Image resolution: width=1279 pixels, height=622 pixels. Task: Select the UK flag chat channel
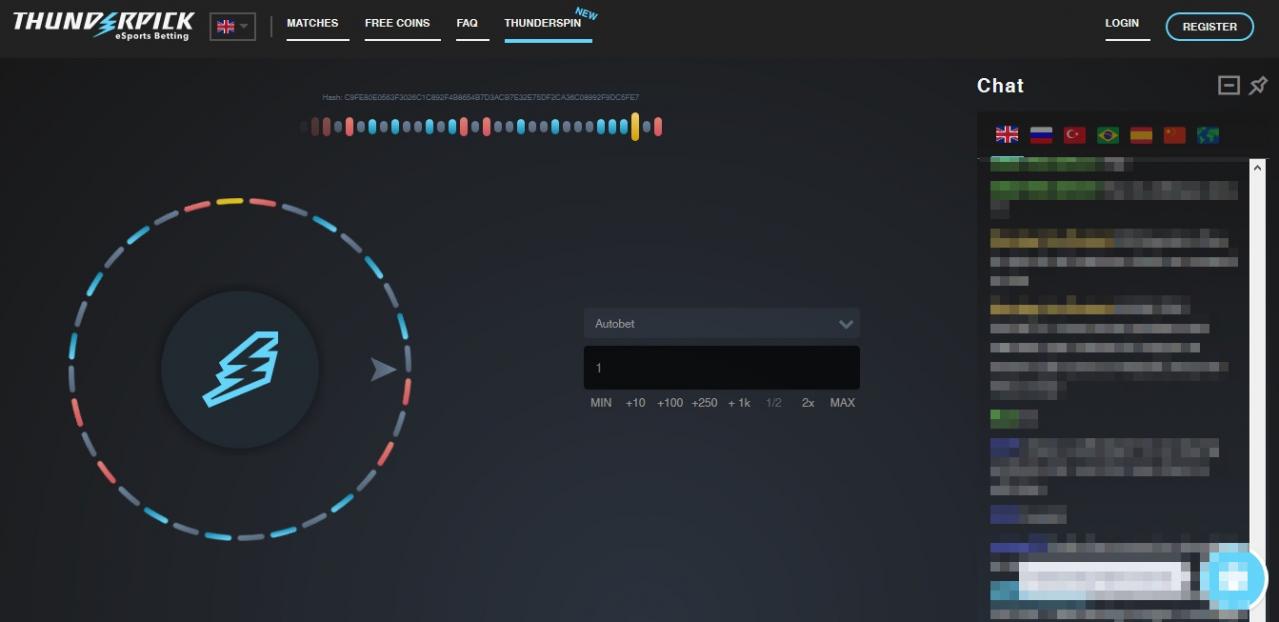(x=1007, y=135)
